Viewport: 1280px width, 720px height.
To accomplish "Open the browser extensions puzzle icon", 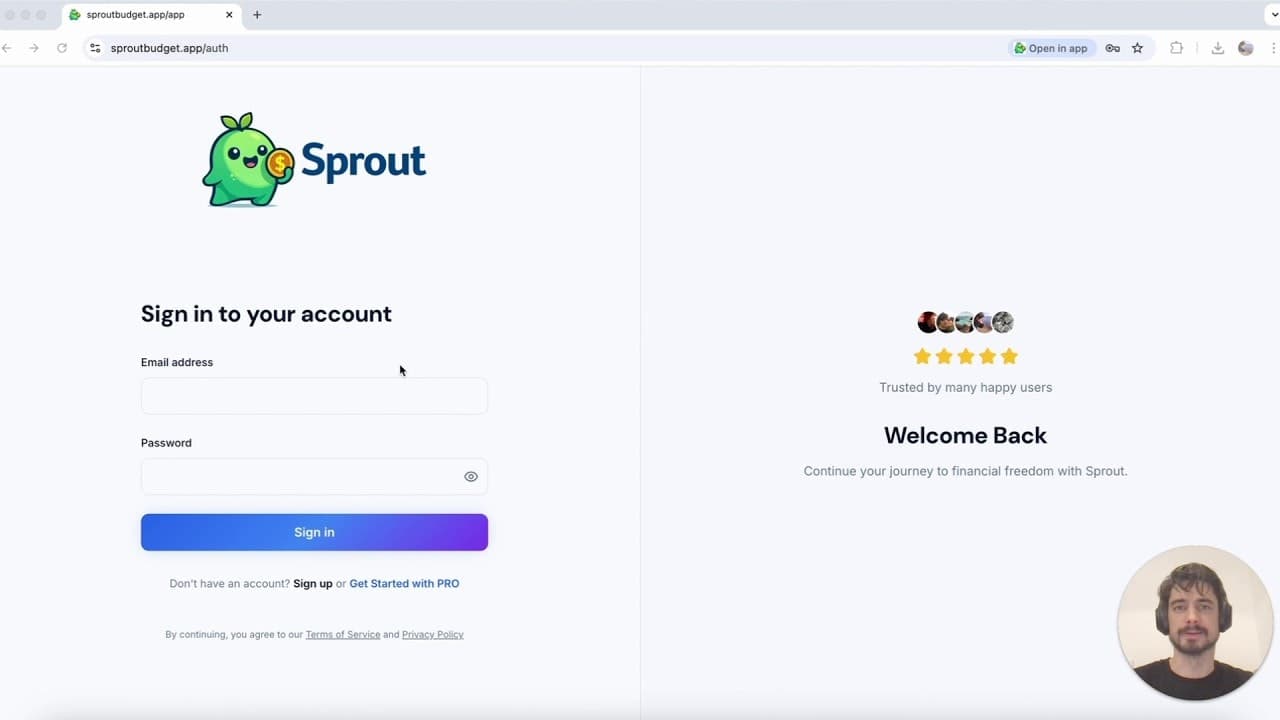I will point(1177,47).
